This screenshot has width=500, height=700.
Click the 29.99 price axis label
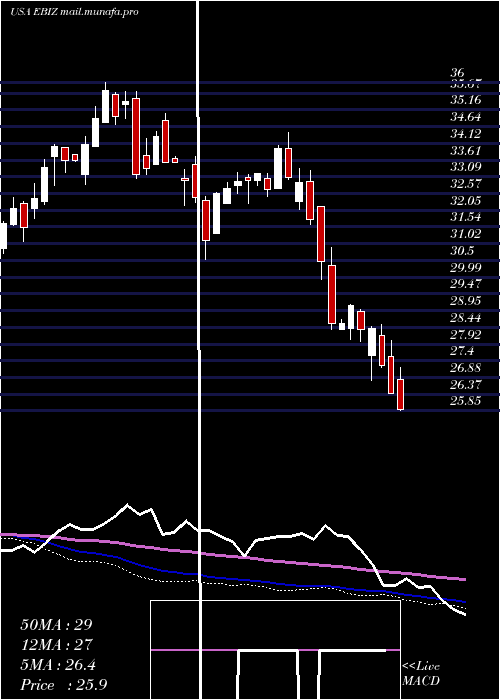click(466, 267)
